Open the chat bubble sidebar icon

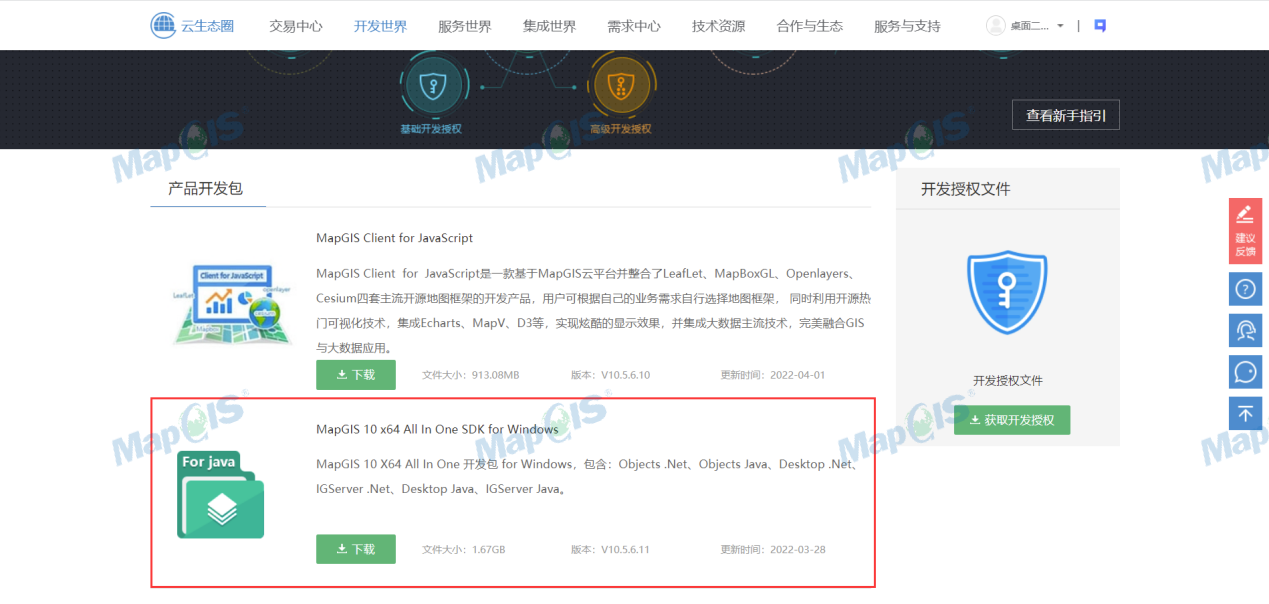[x=1245, y=372]
